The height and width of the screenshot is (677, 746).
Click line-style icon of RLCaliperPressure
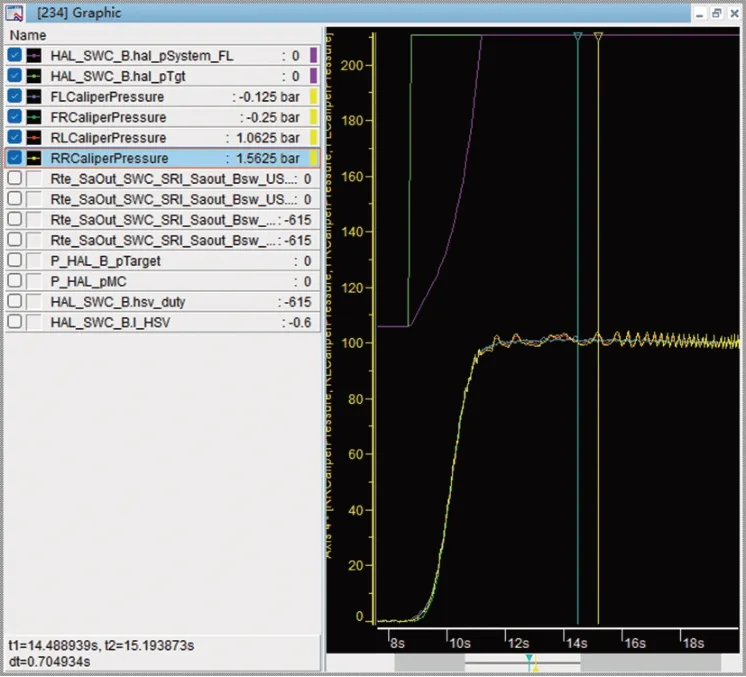coord(34,137)
